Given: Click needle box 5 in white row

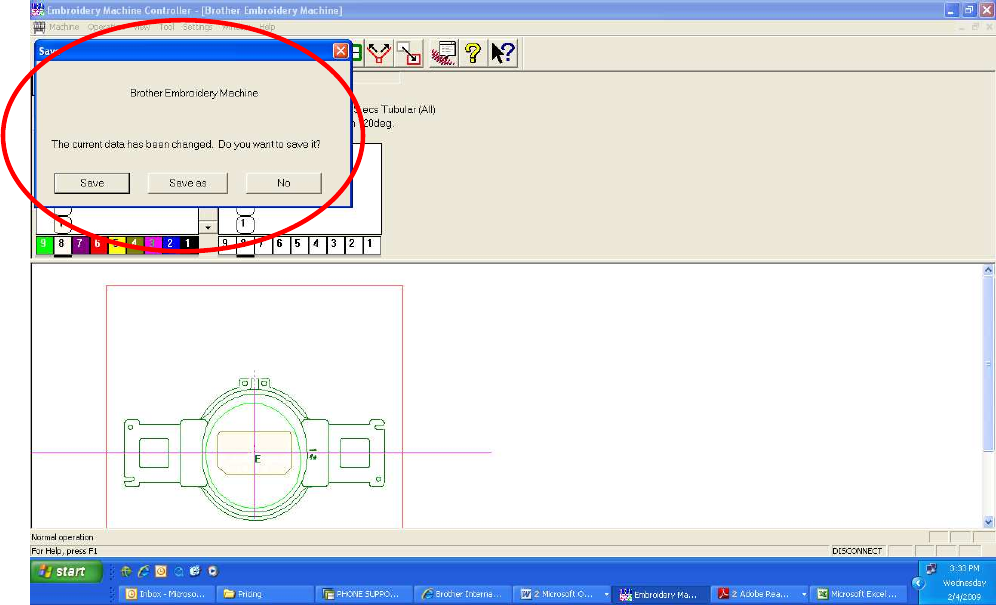Looking at the screenshot, I should tap(298, 245).
